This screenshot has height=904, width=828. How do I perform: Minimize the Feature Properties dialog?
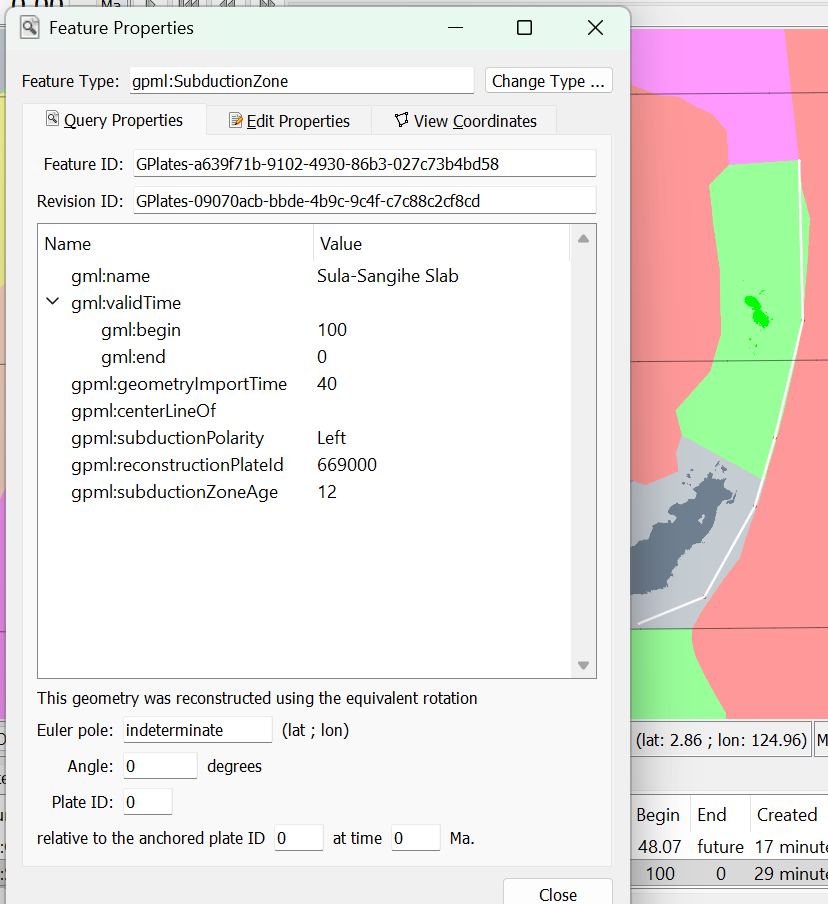pos(453,28)
